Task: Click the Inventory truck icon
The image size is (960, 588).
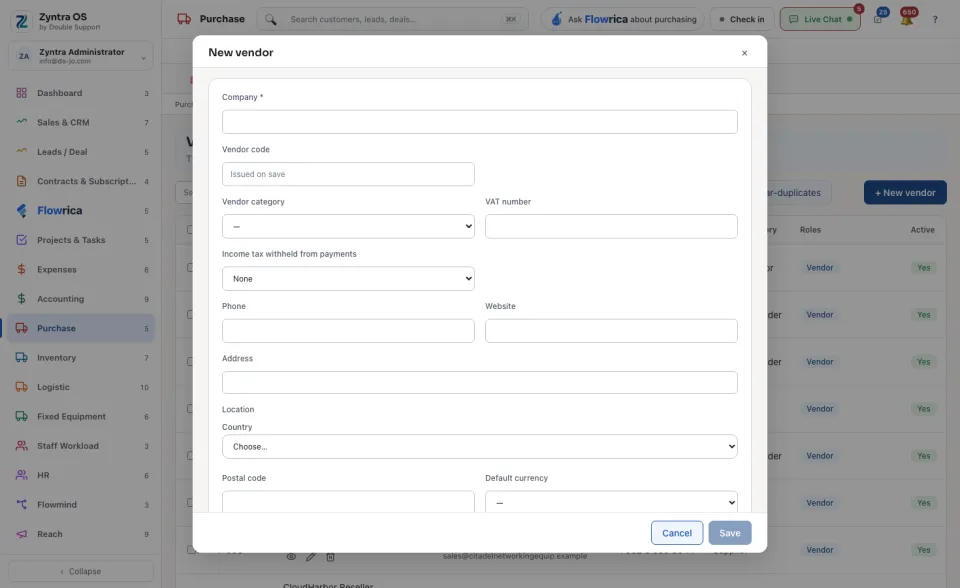Action: tap(21, 357)
